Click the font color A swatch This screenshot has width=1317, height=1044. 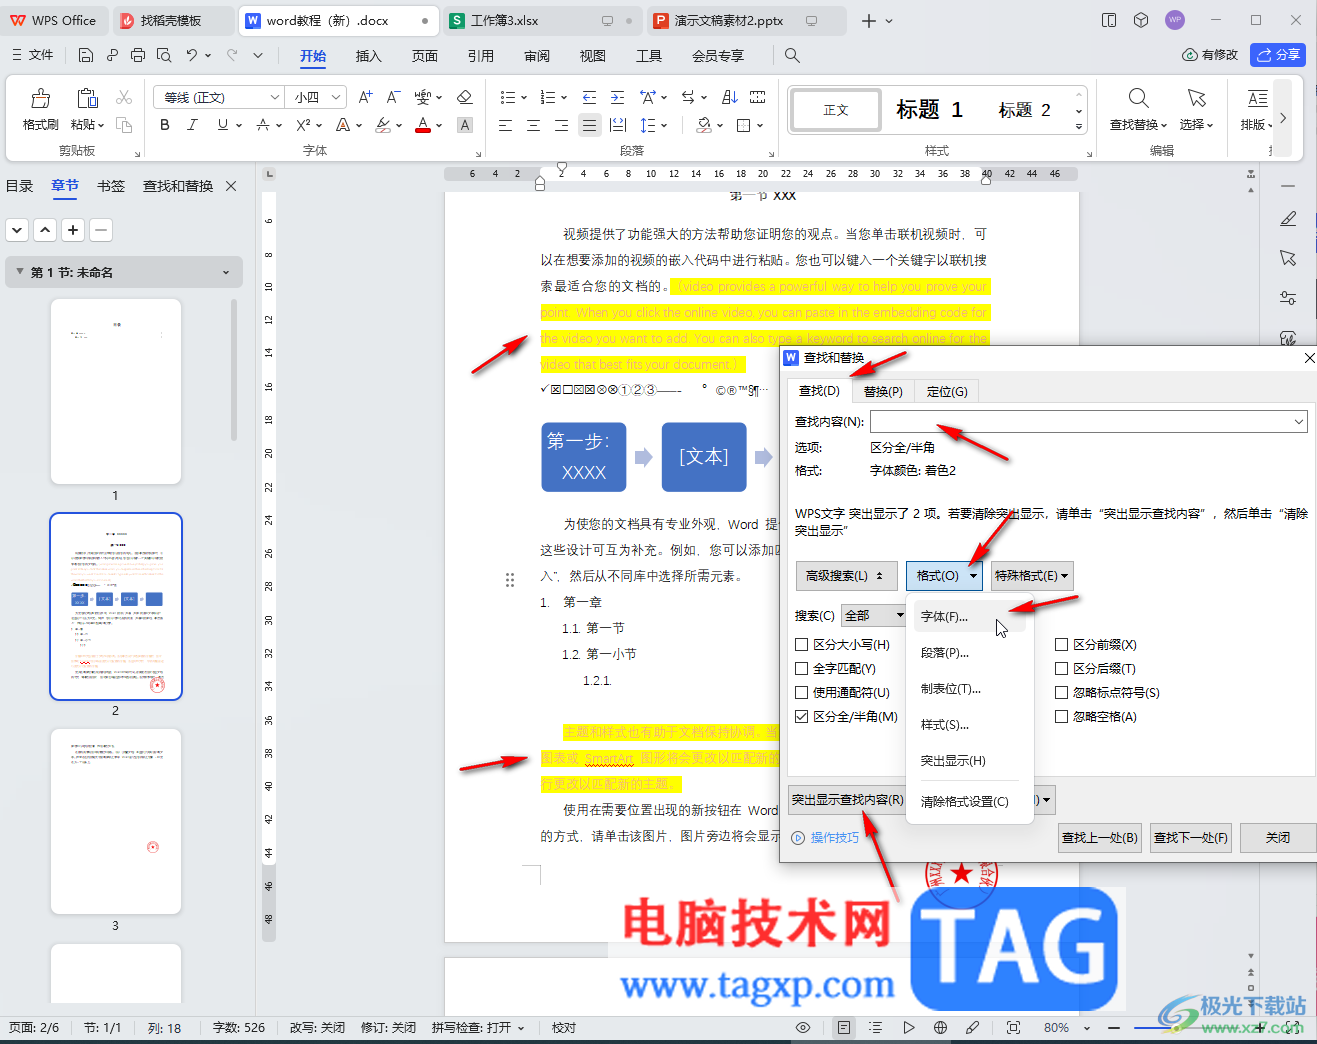423,125
